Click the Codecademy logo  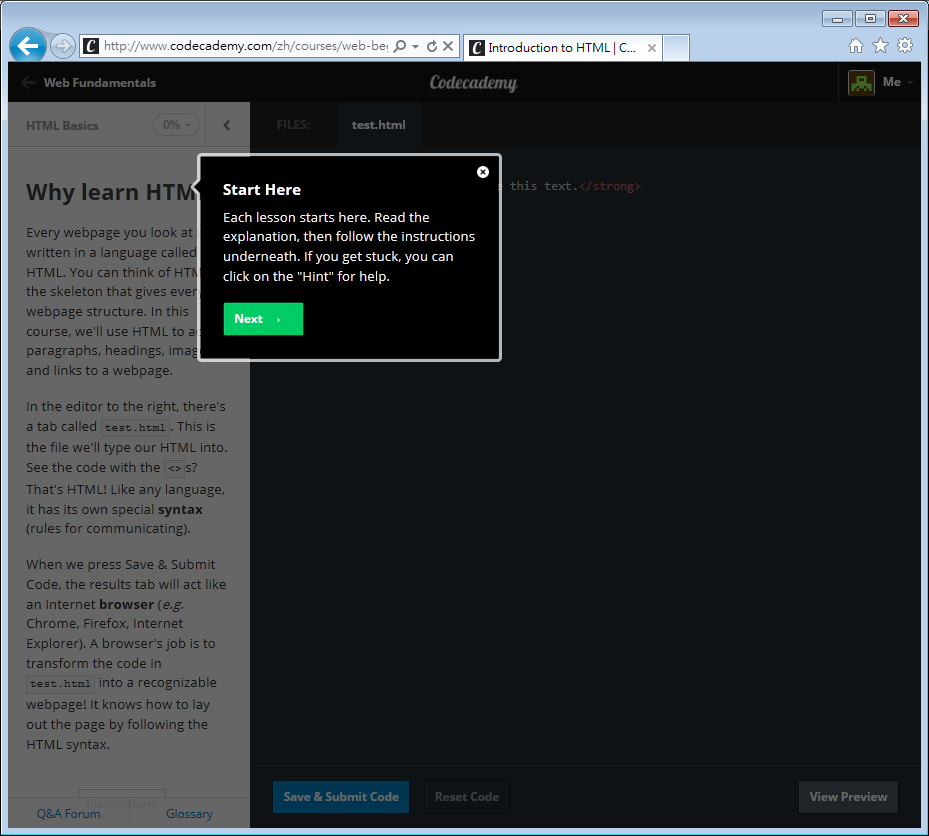[x=473, y=83]
